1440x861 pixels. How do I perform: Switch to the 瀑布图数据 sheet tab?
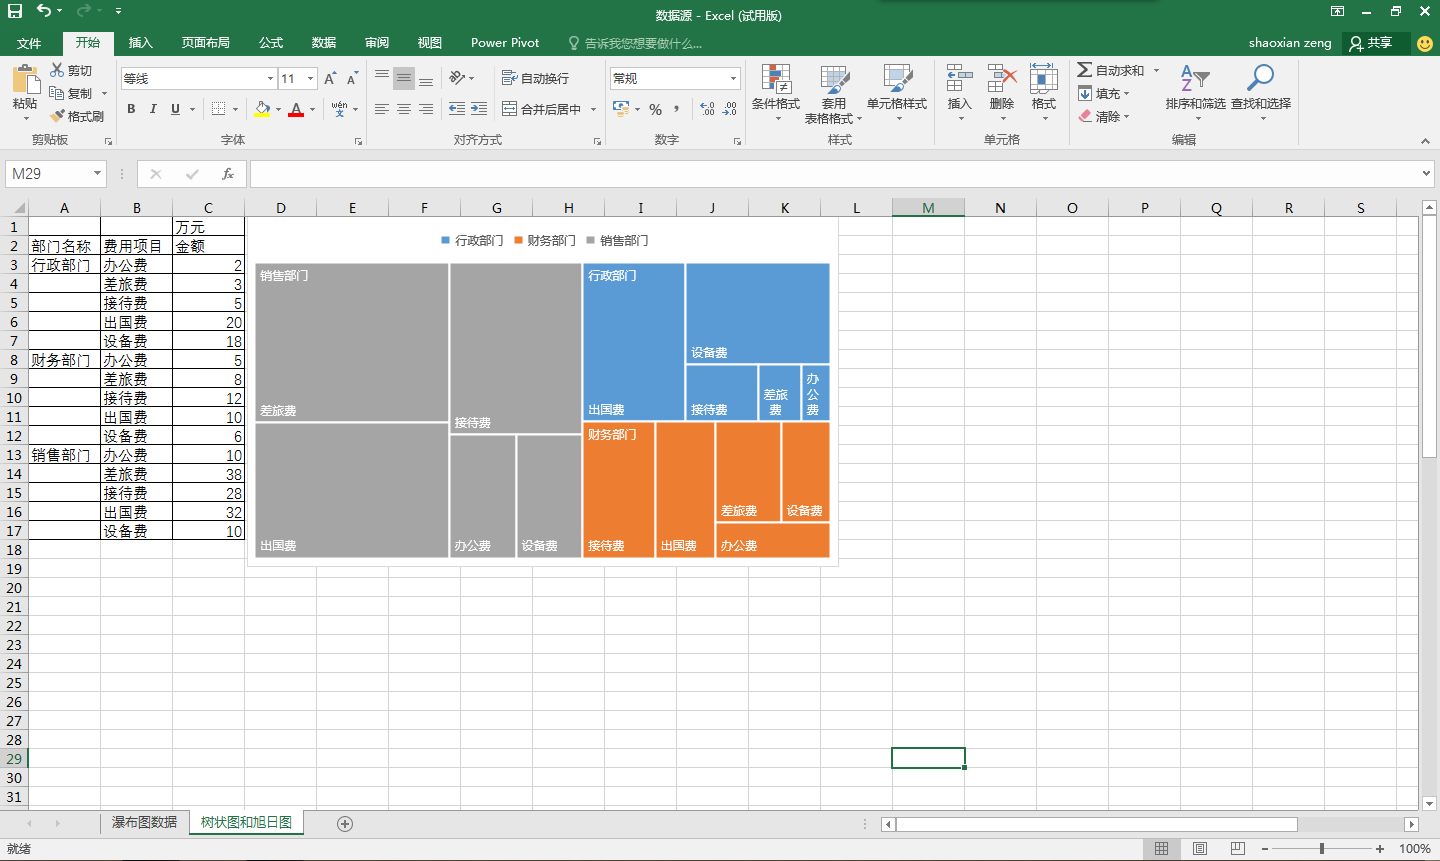click(144, 823)
